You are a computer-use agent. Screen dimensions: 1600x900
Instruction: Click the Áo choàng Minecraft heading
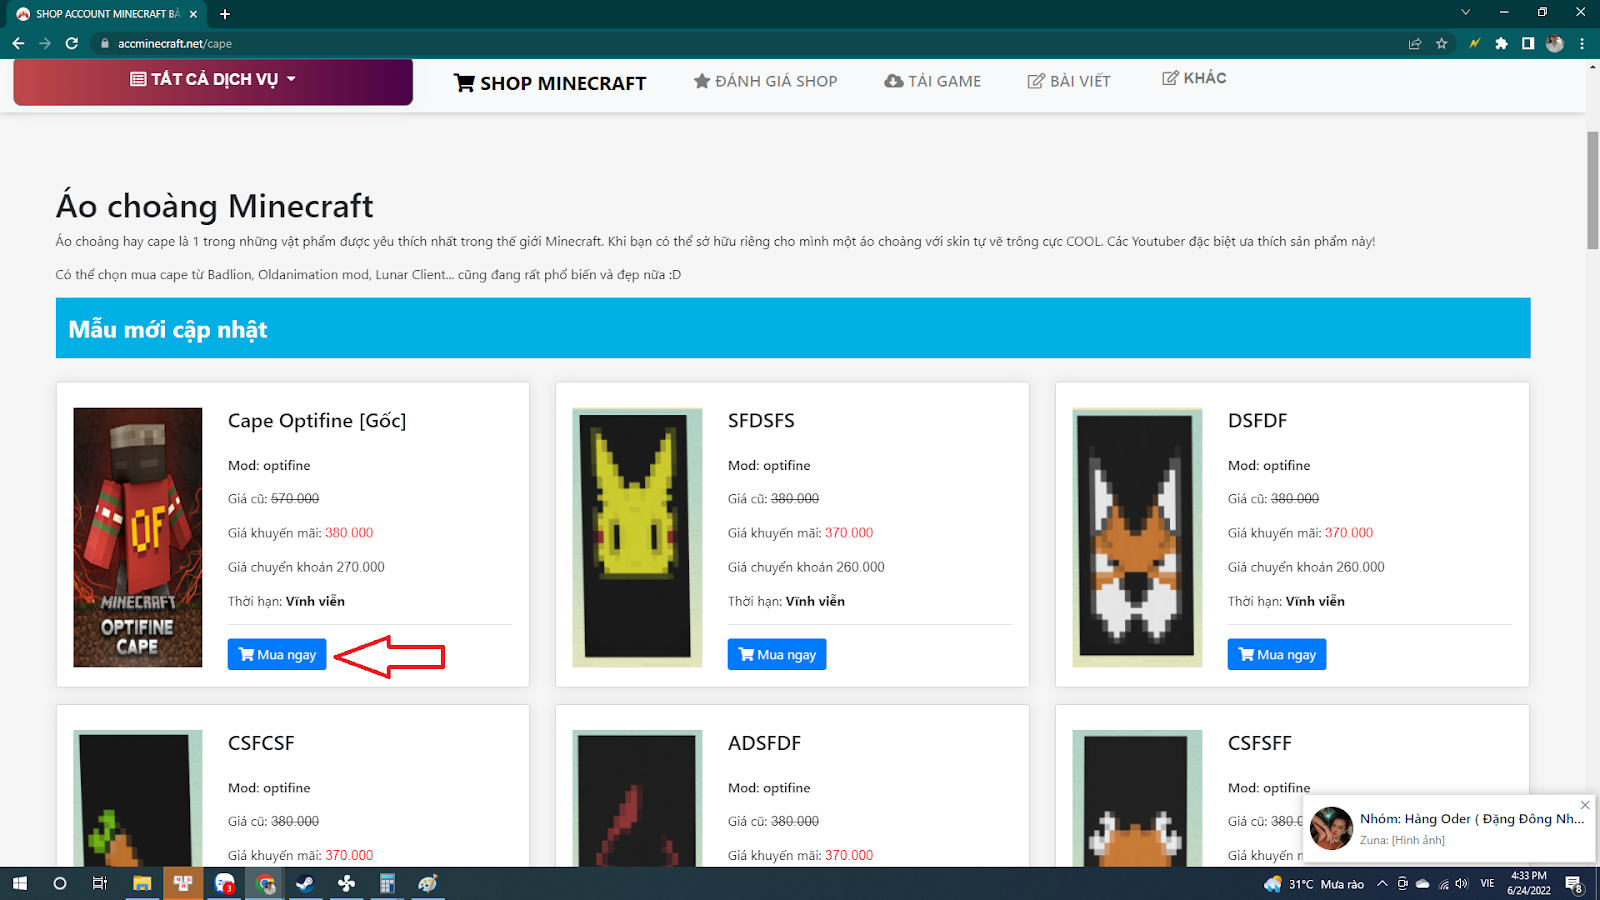pyautogui.click(x=214, y=205)
